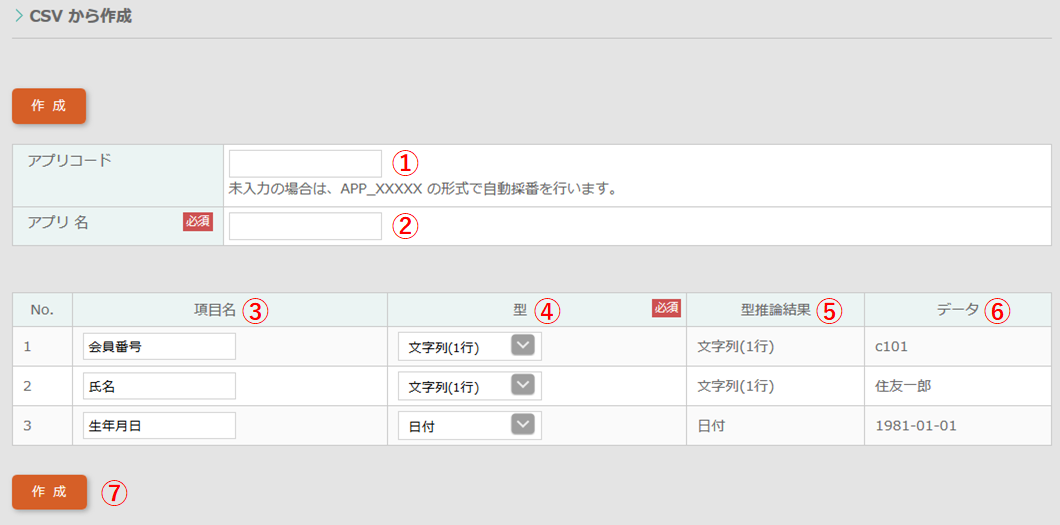
Task: Select the 会員番号 item name field
Action: click(159, 346)
